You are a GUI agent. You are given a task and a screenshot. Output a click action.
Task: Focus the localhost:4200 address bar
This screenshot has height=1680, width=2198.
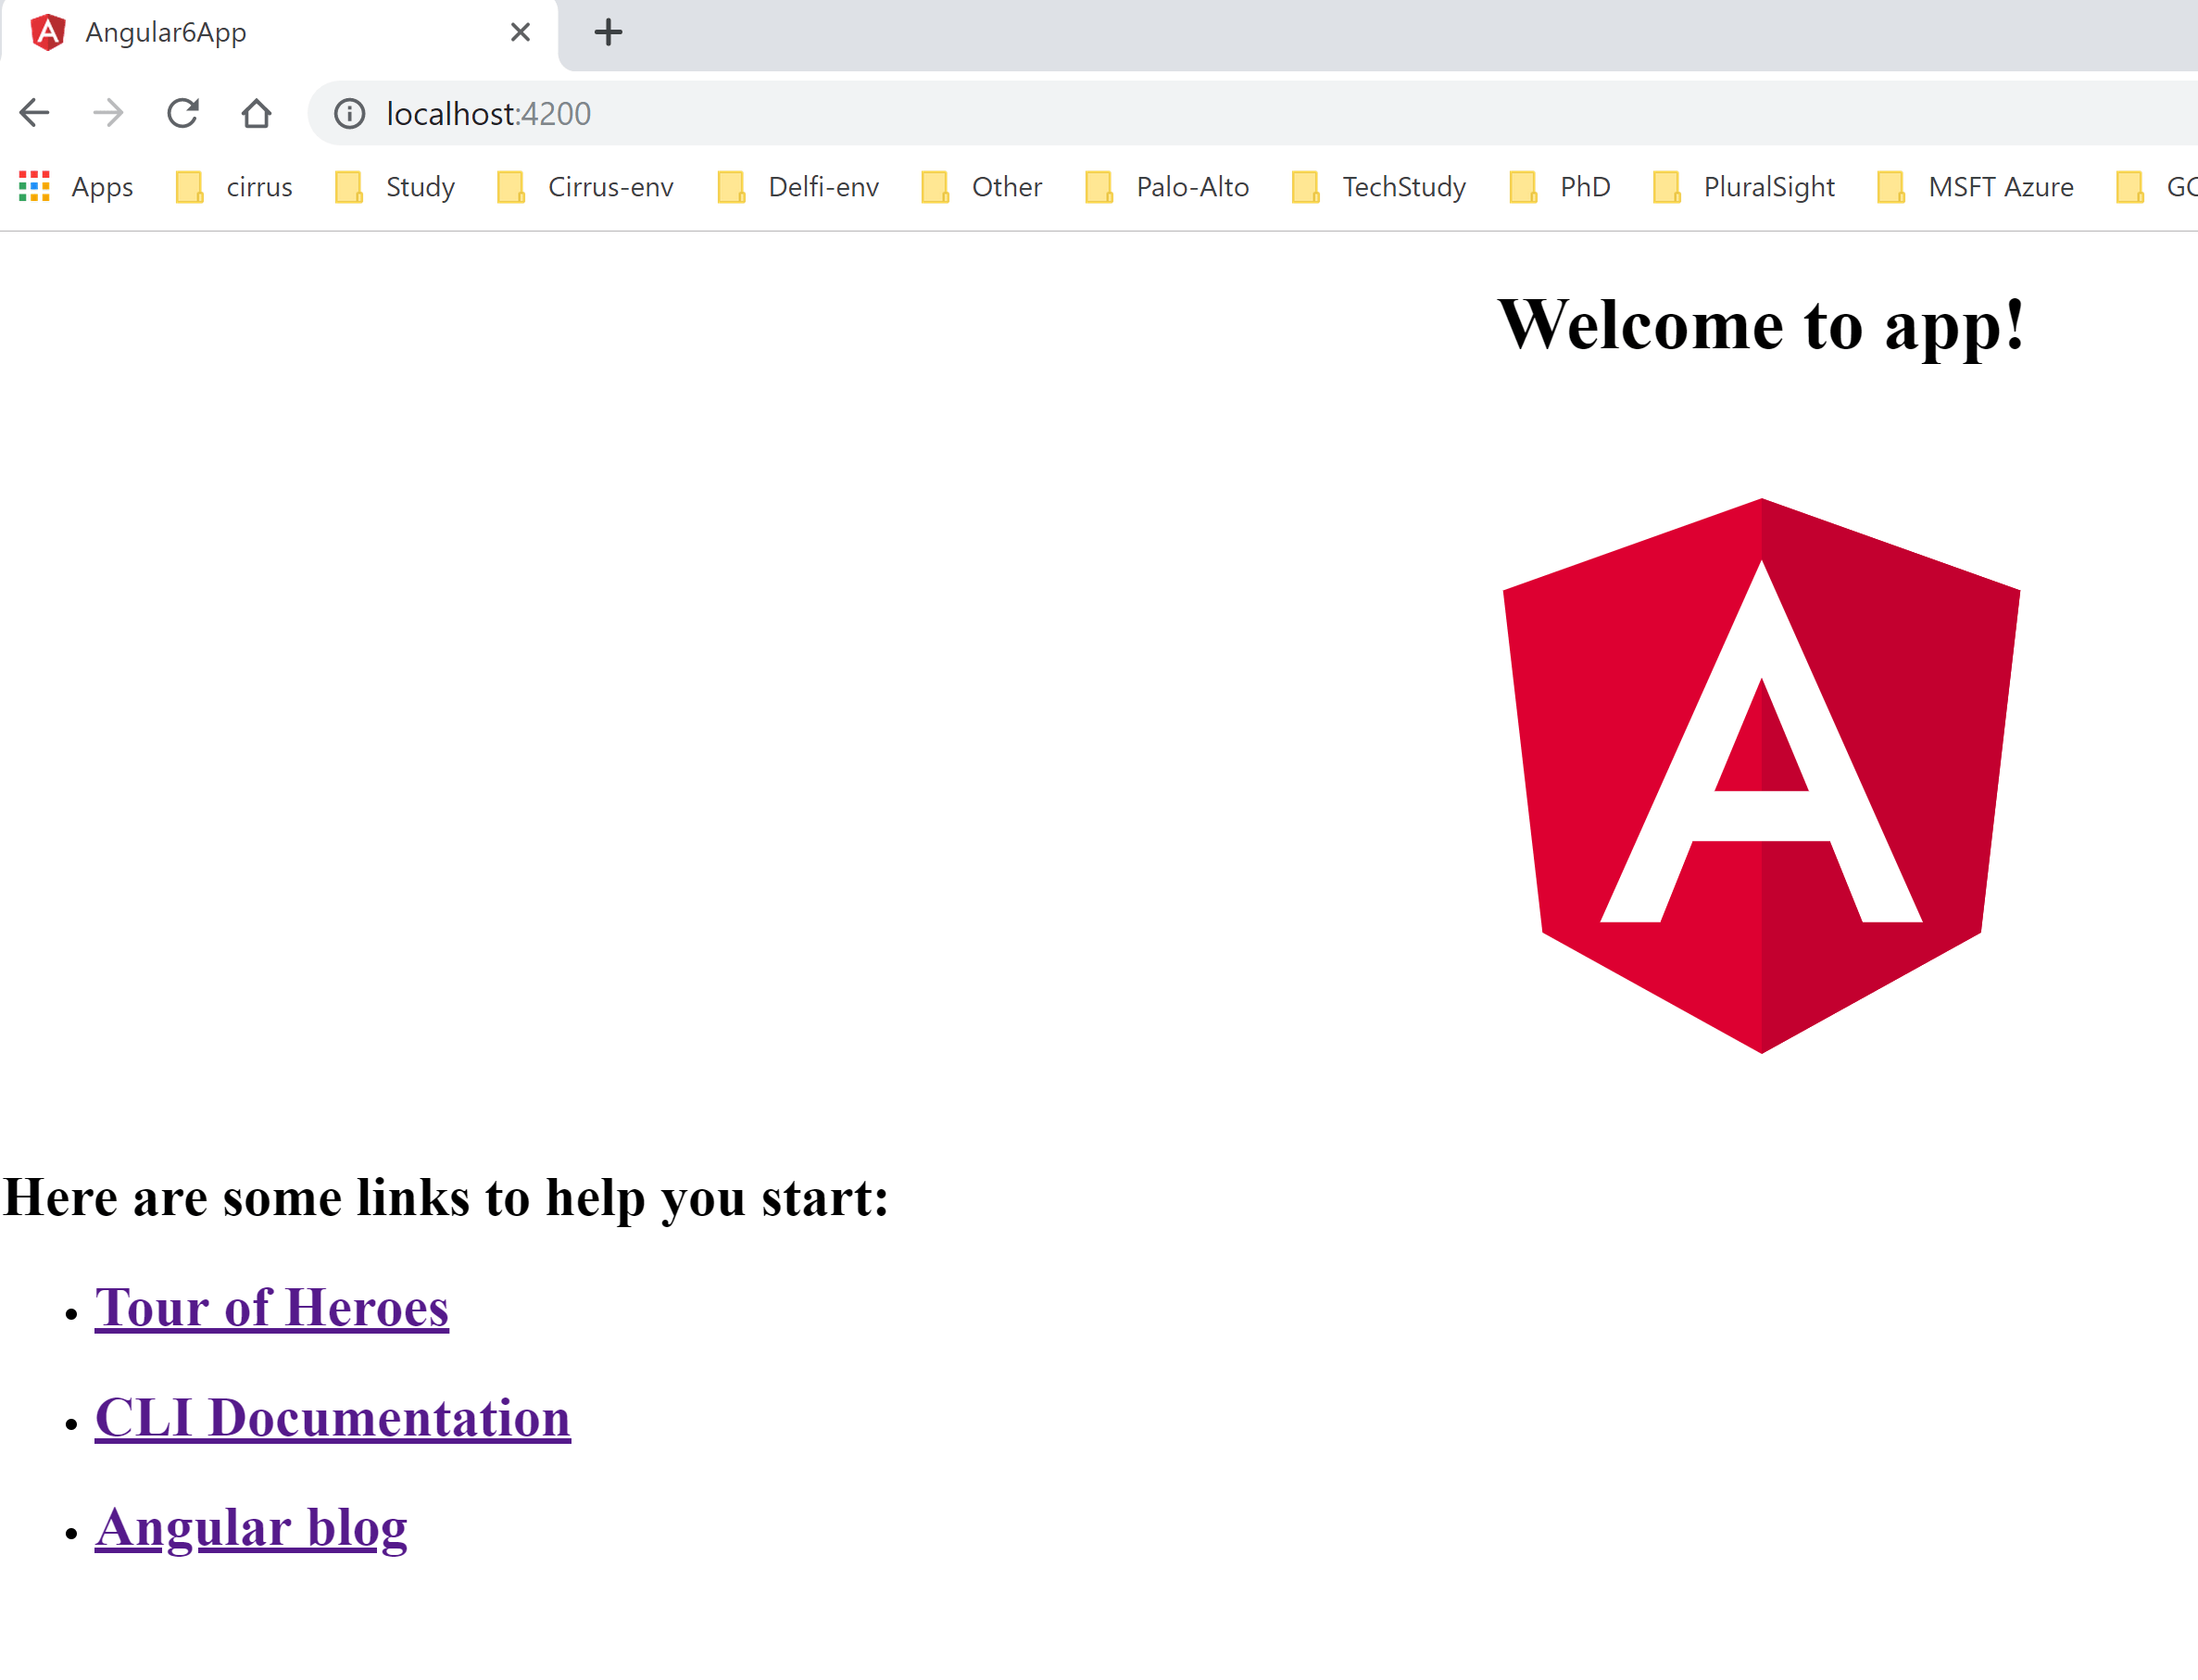[x=1250, y=113]
